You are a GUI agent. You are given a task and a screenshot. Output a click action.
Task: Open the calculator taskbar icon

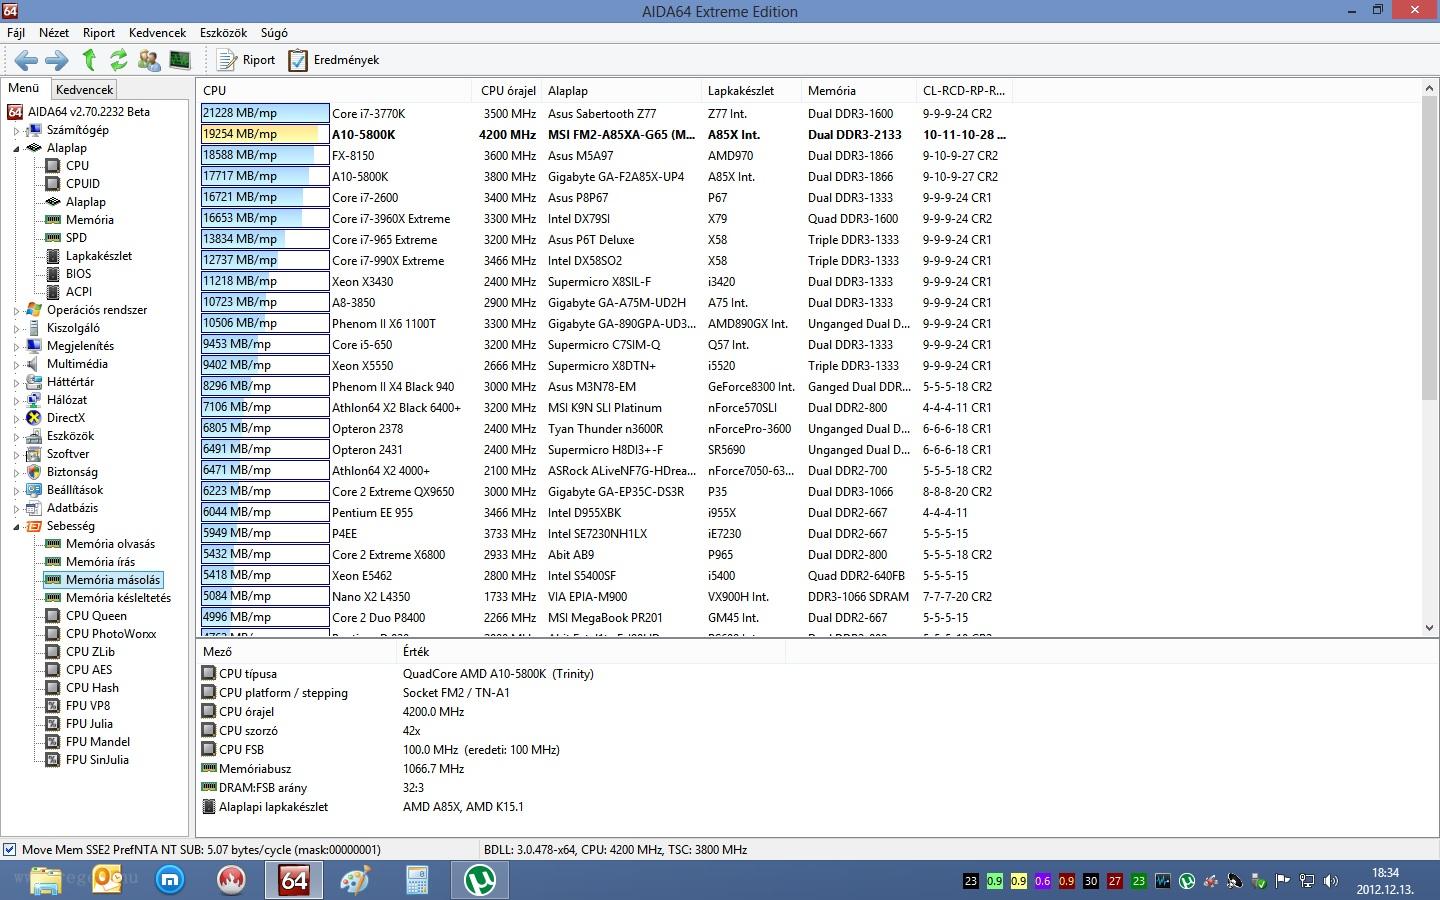pos(418,880)
